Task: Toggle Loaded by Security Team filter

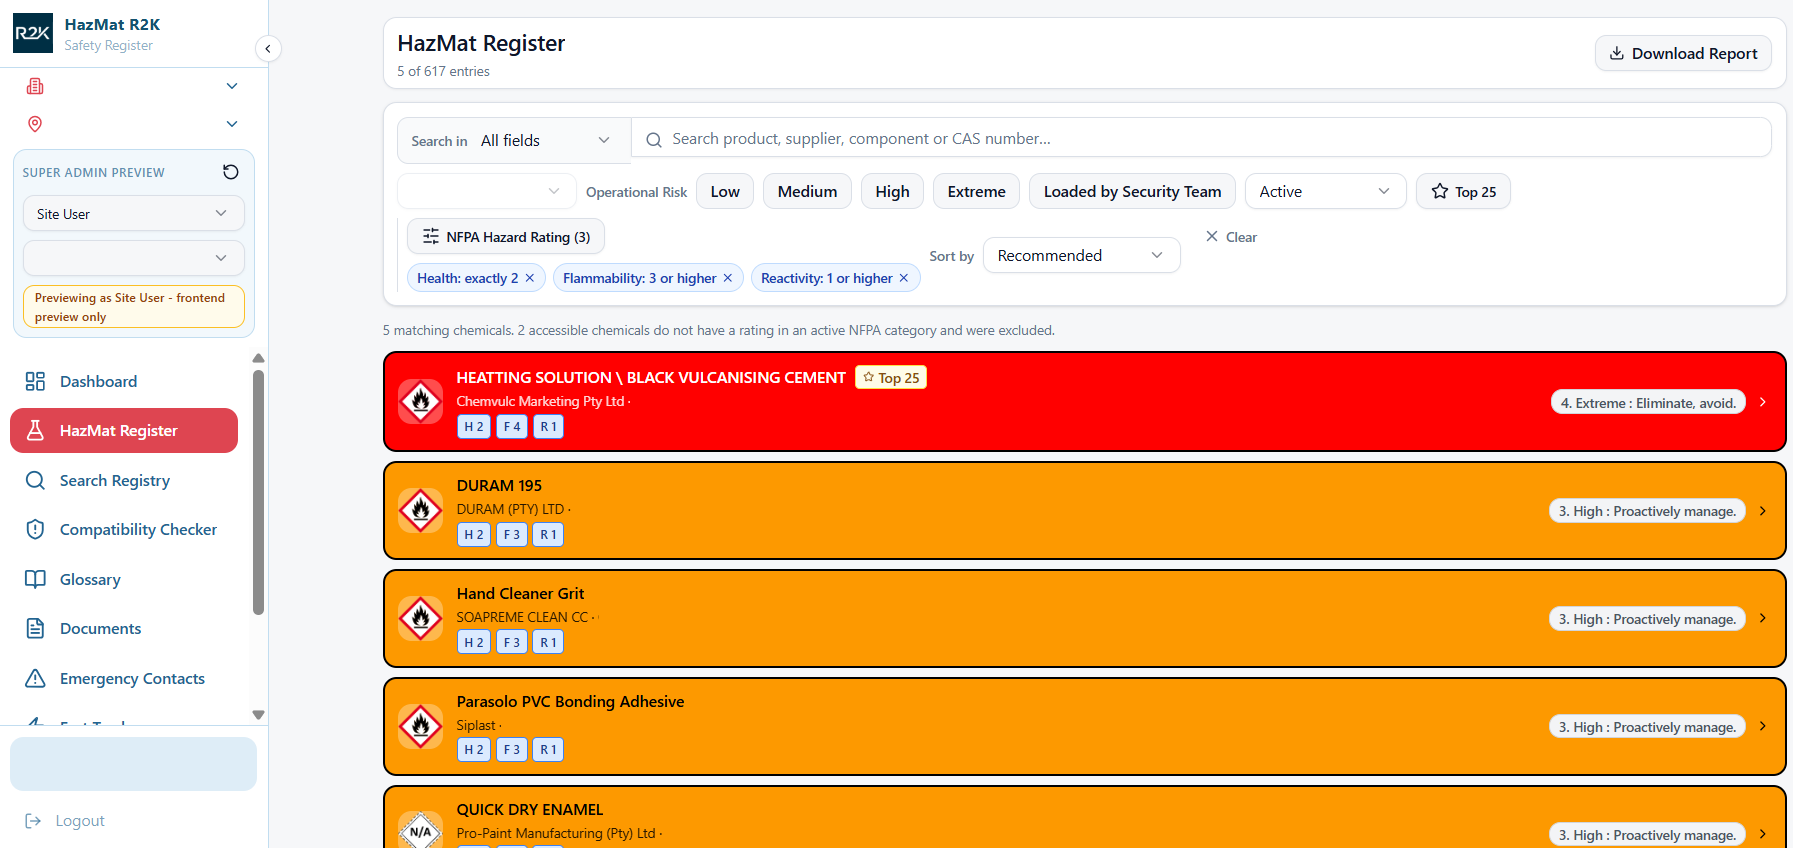Action: (x=1132, y=191)
